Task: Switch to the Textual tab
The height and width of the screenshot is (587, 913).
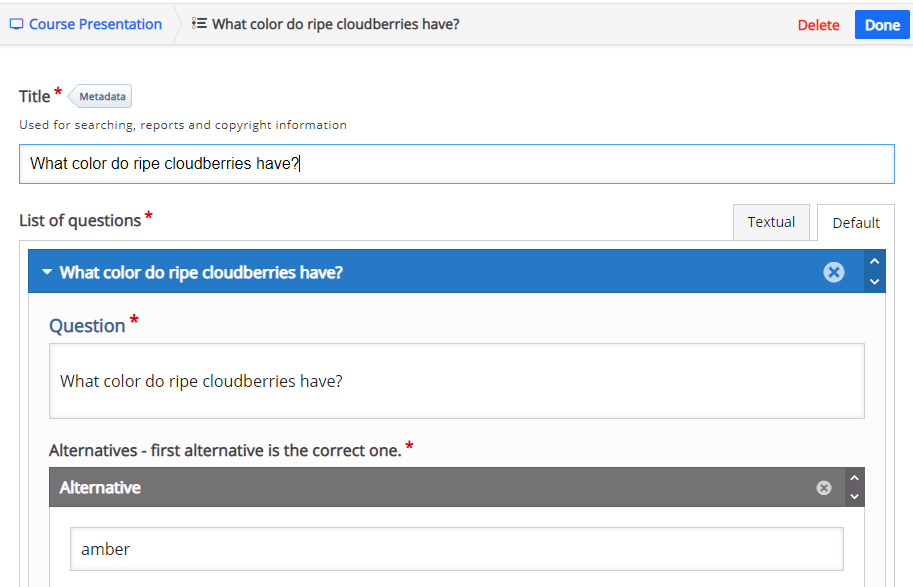Action: click(x=771, y=222)
